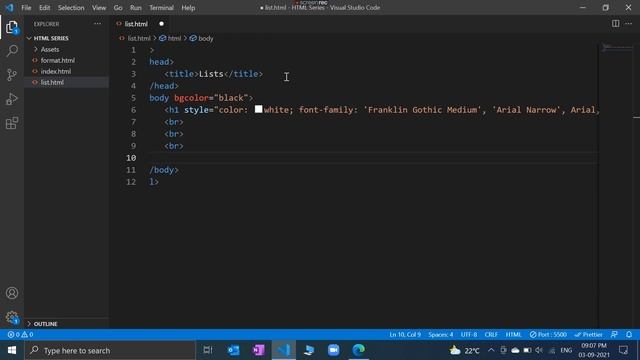Expand the Assets folder
The image size is (640, 360).
click(50, 49)
